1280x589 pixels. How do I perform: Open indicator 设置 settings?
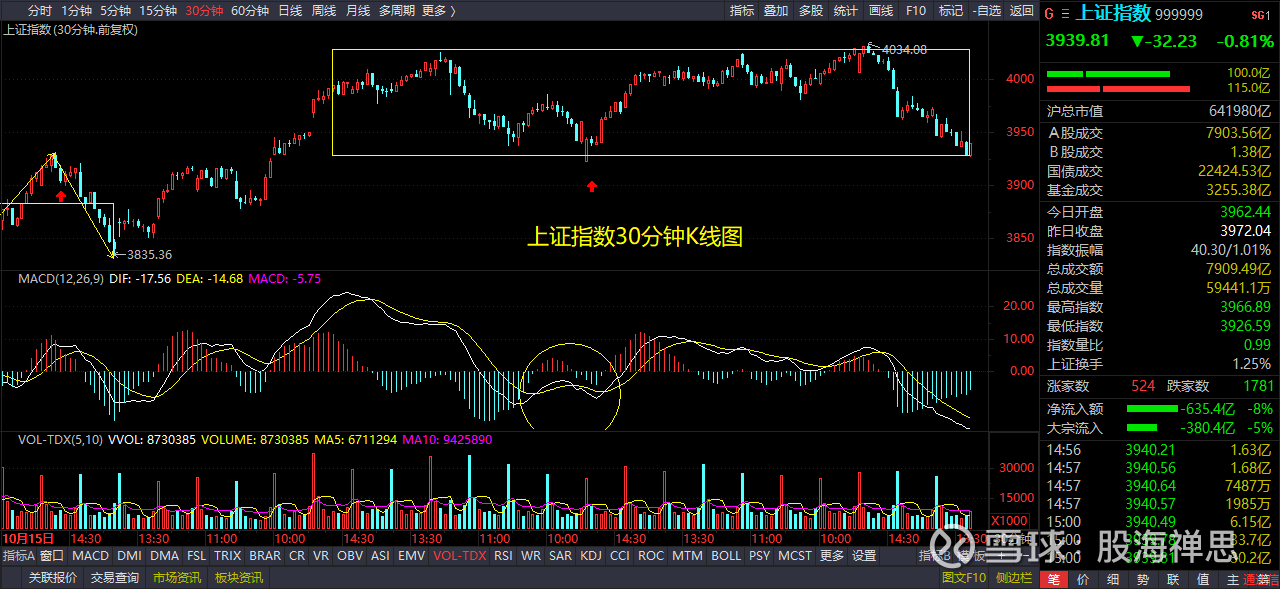(x=864, y=556)
